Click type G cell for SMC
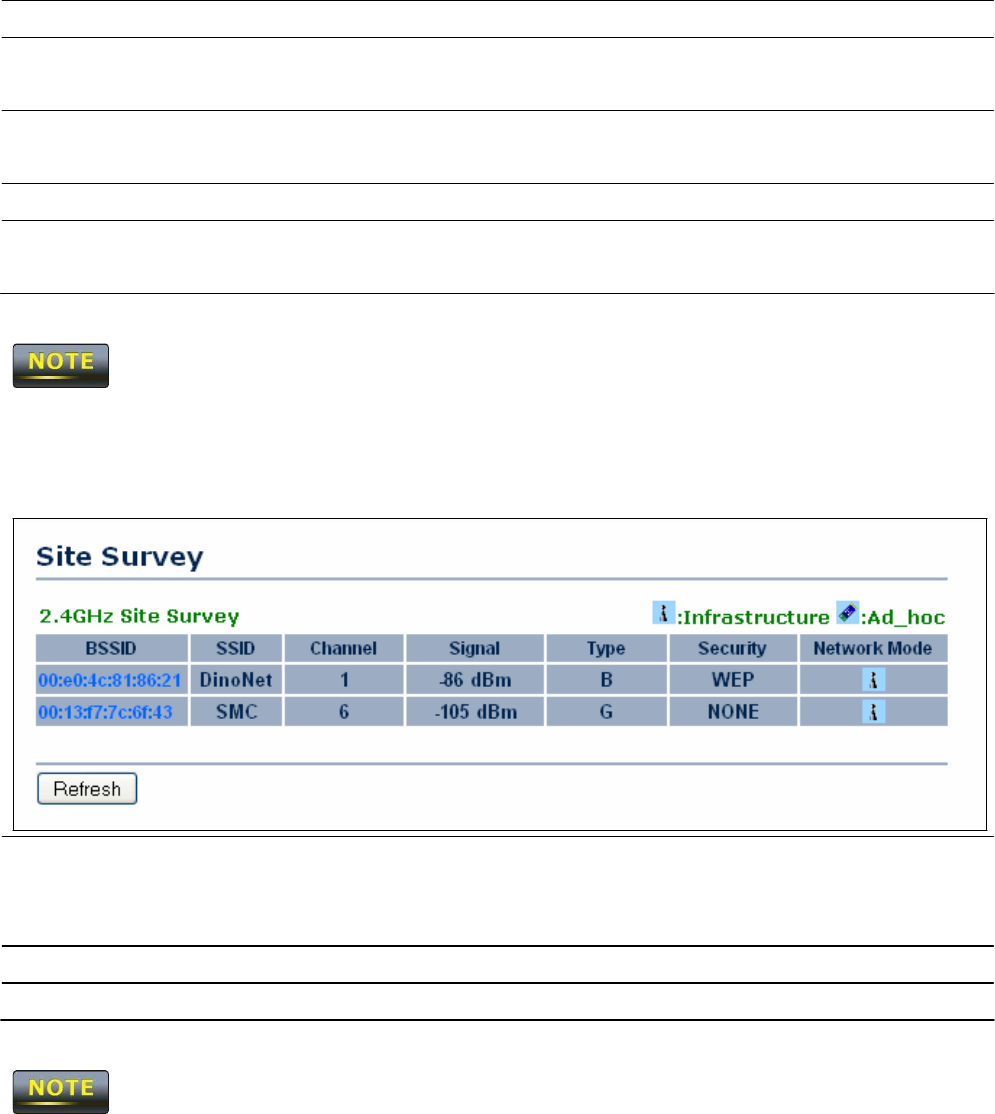The width and height of the screenshot is (995, 1114). pyautogui.click(x=606, y=712)
